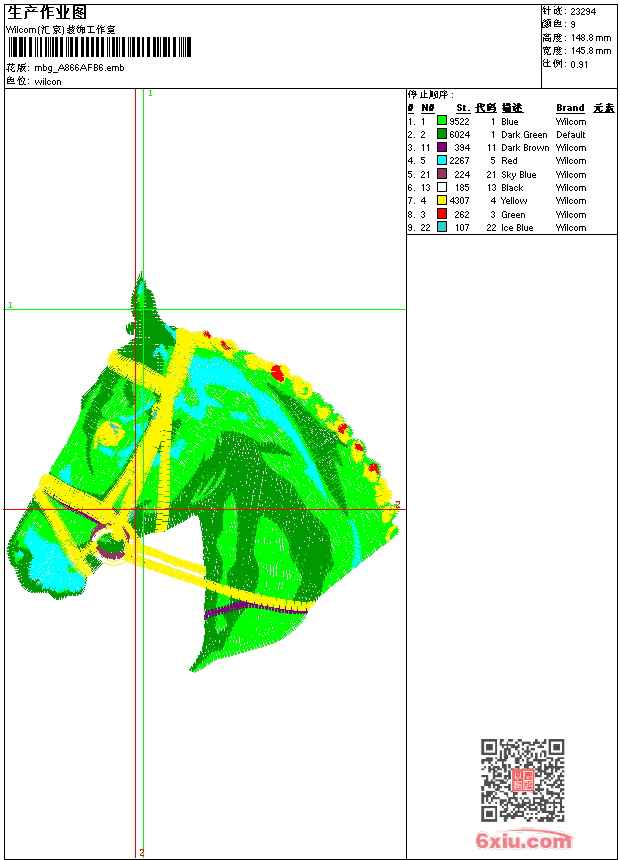Viewport: 620px width, 860px height.
Task: Click the 生产作业图 title heading
Action: click(47, 12)
